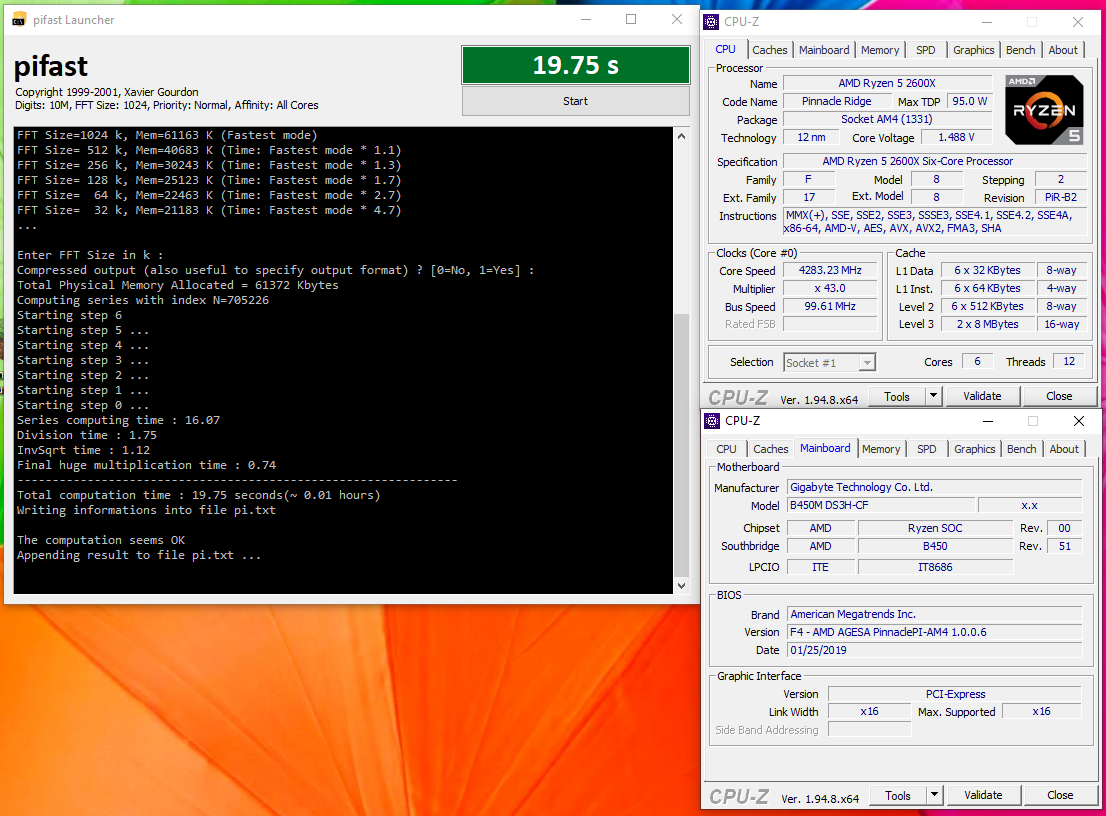Switch to Graphics tab in lower CPU-Z window
This screenshot has height=816, width=1106.
(975, 449)
